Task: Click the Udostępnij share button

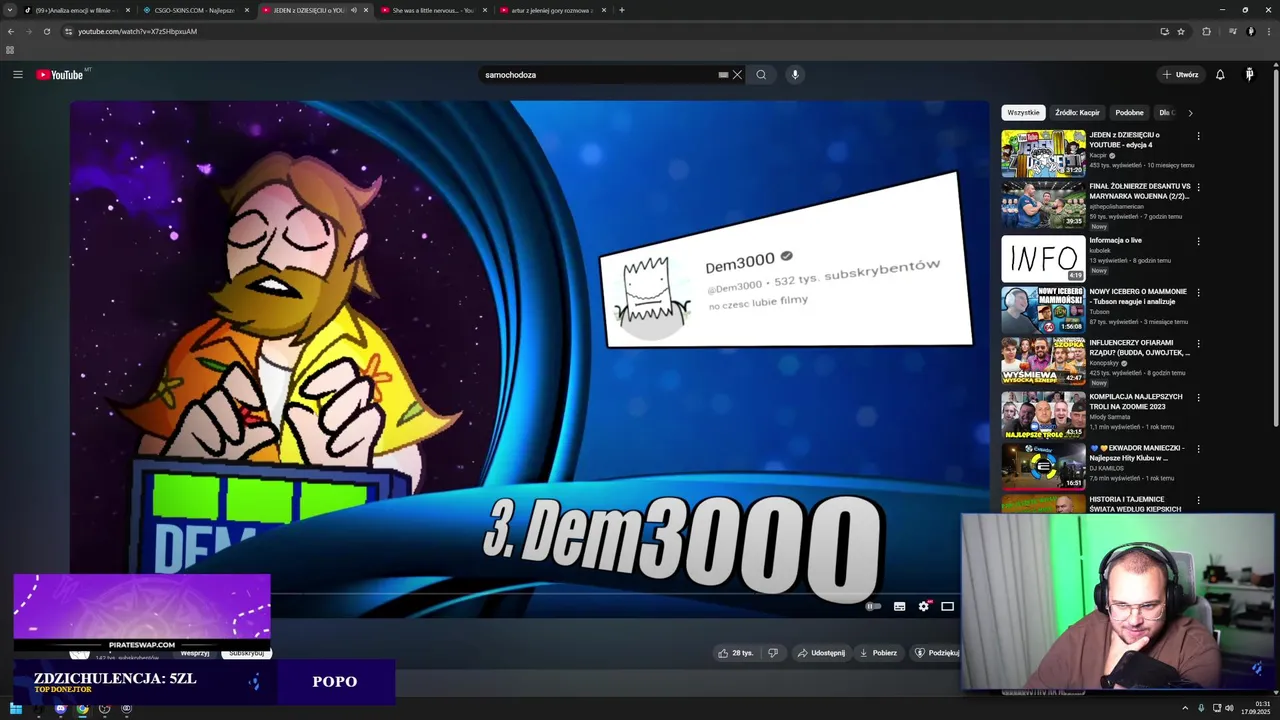Action: (x=821, y=653)
